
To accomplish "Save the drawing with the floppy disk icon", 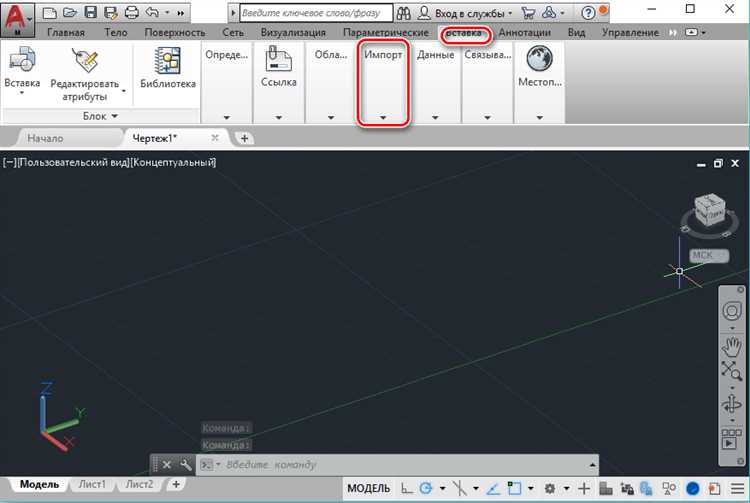I will pyautogui.click(x=90, y=13).
